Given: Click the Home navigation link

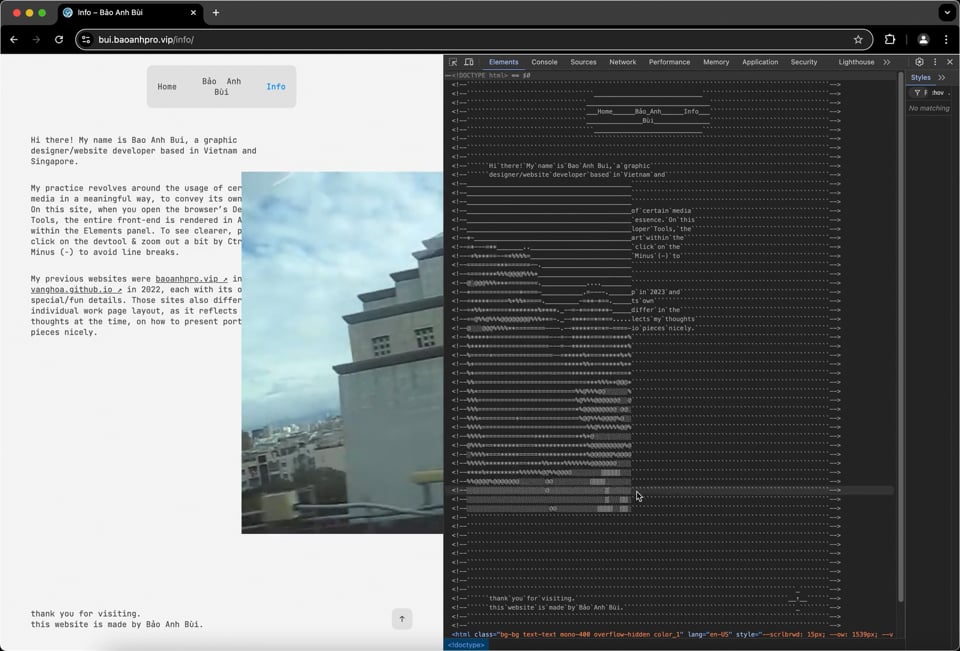Looking at the screenshot, I should [167, 87].
